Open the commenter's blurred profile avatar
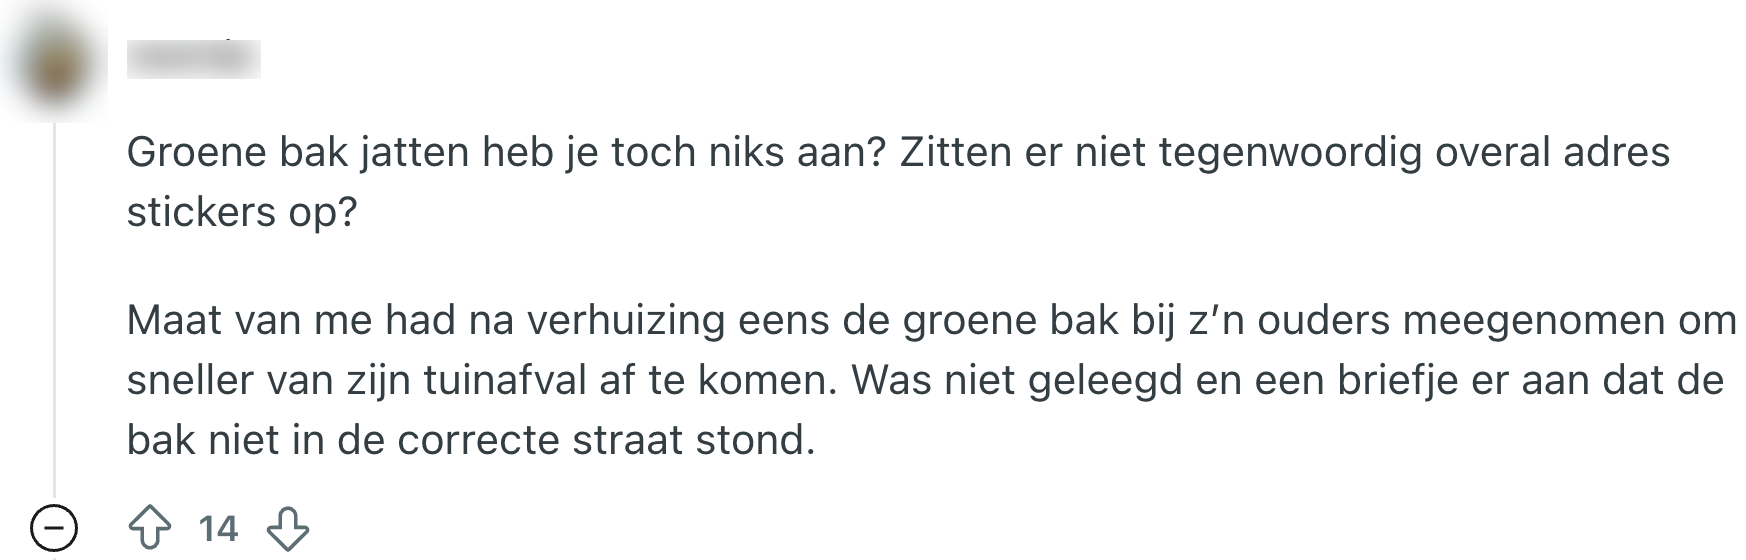1746x560 pixels. click(x=54, y=62)
